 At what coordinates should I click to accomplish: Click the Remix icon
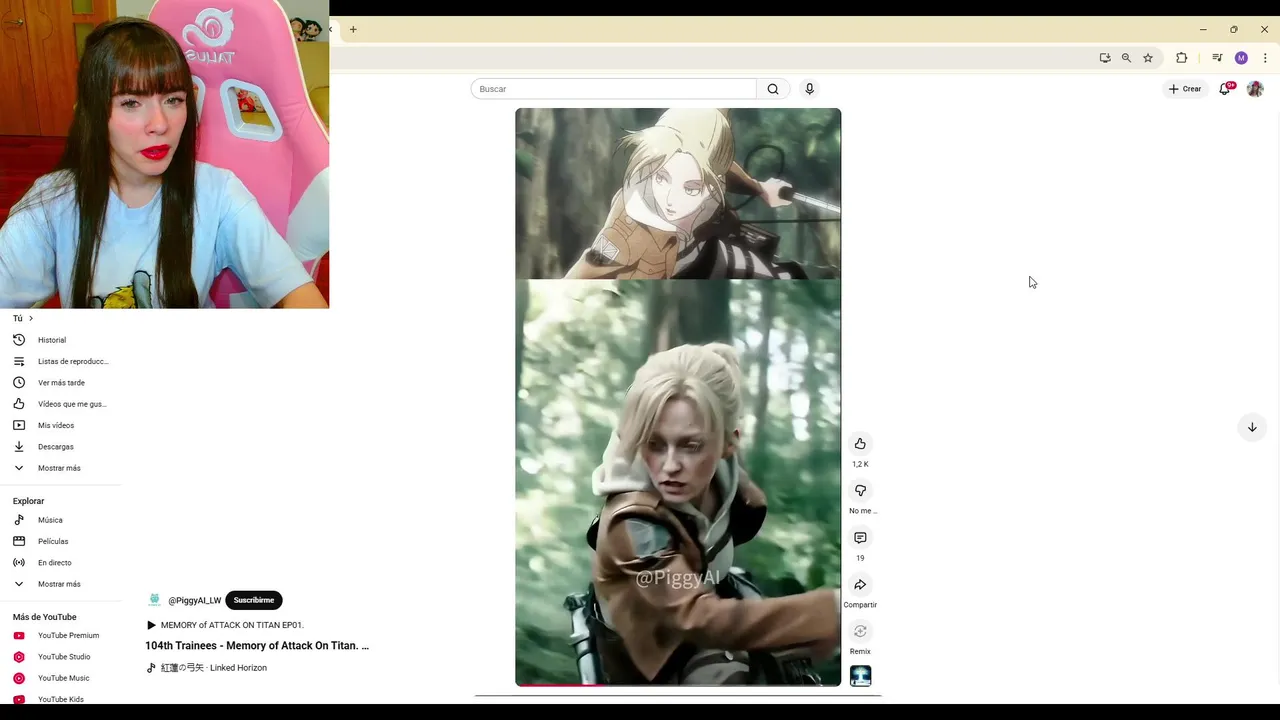[x=860, y=631]
